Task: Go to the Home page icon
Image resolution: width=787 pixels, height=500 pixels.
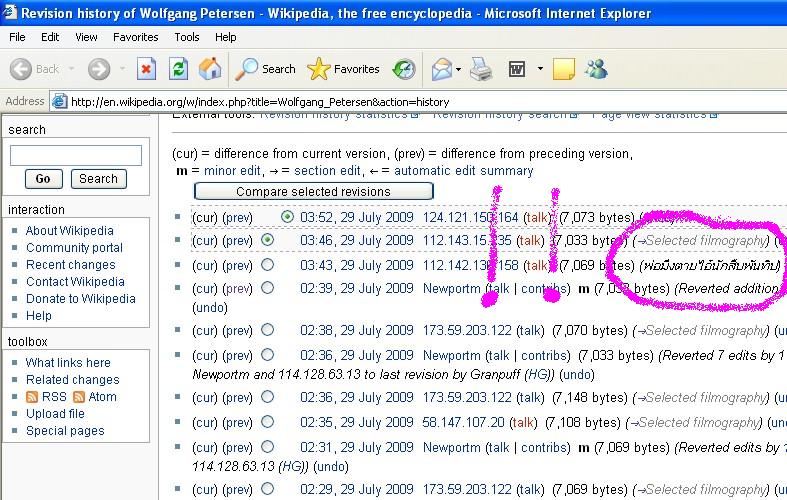Action: click(x=210, y=69)
